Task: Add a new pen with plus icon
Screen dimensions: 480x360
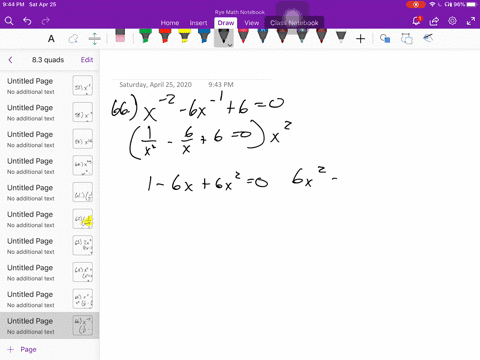Action: [360, 39]
